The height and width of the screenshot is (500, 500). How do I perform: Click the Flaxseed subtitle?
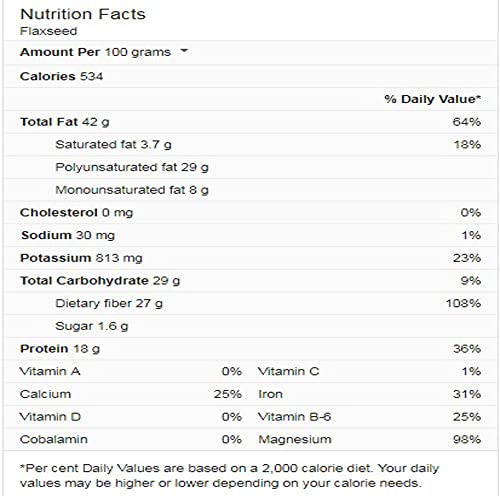click(48, 31)
